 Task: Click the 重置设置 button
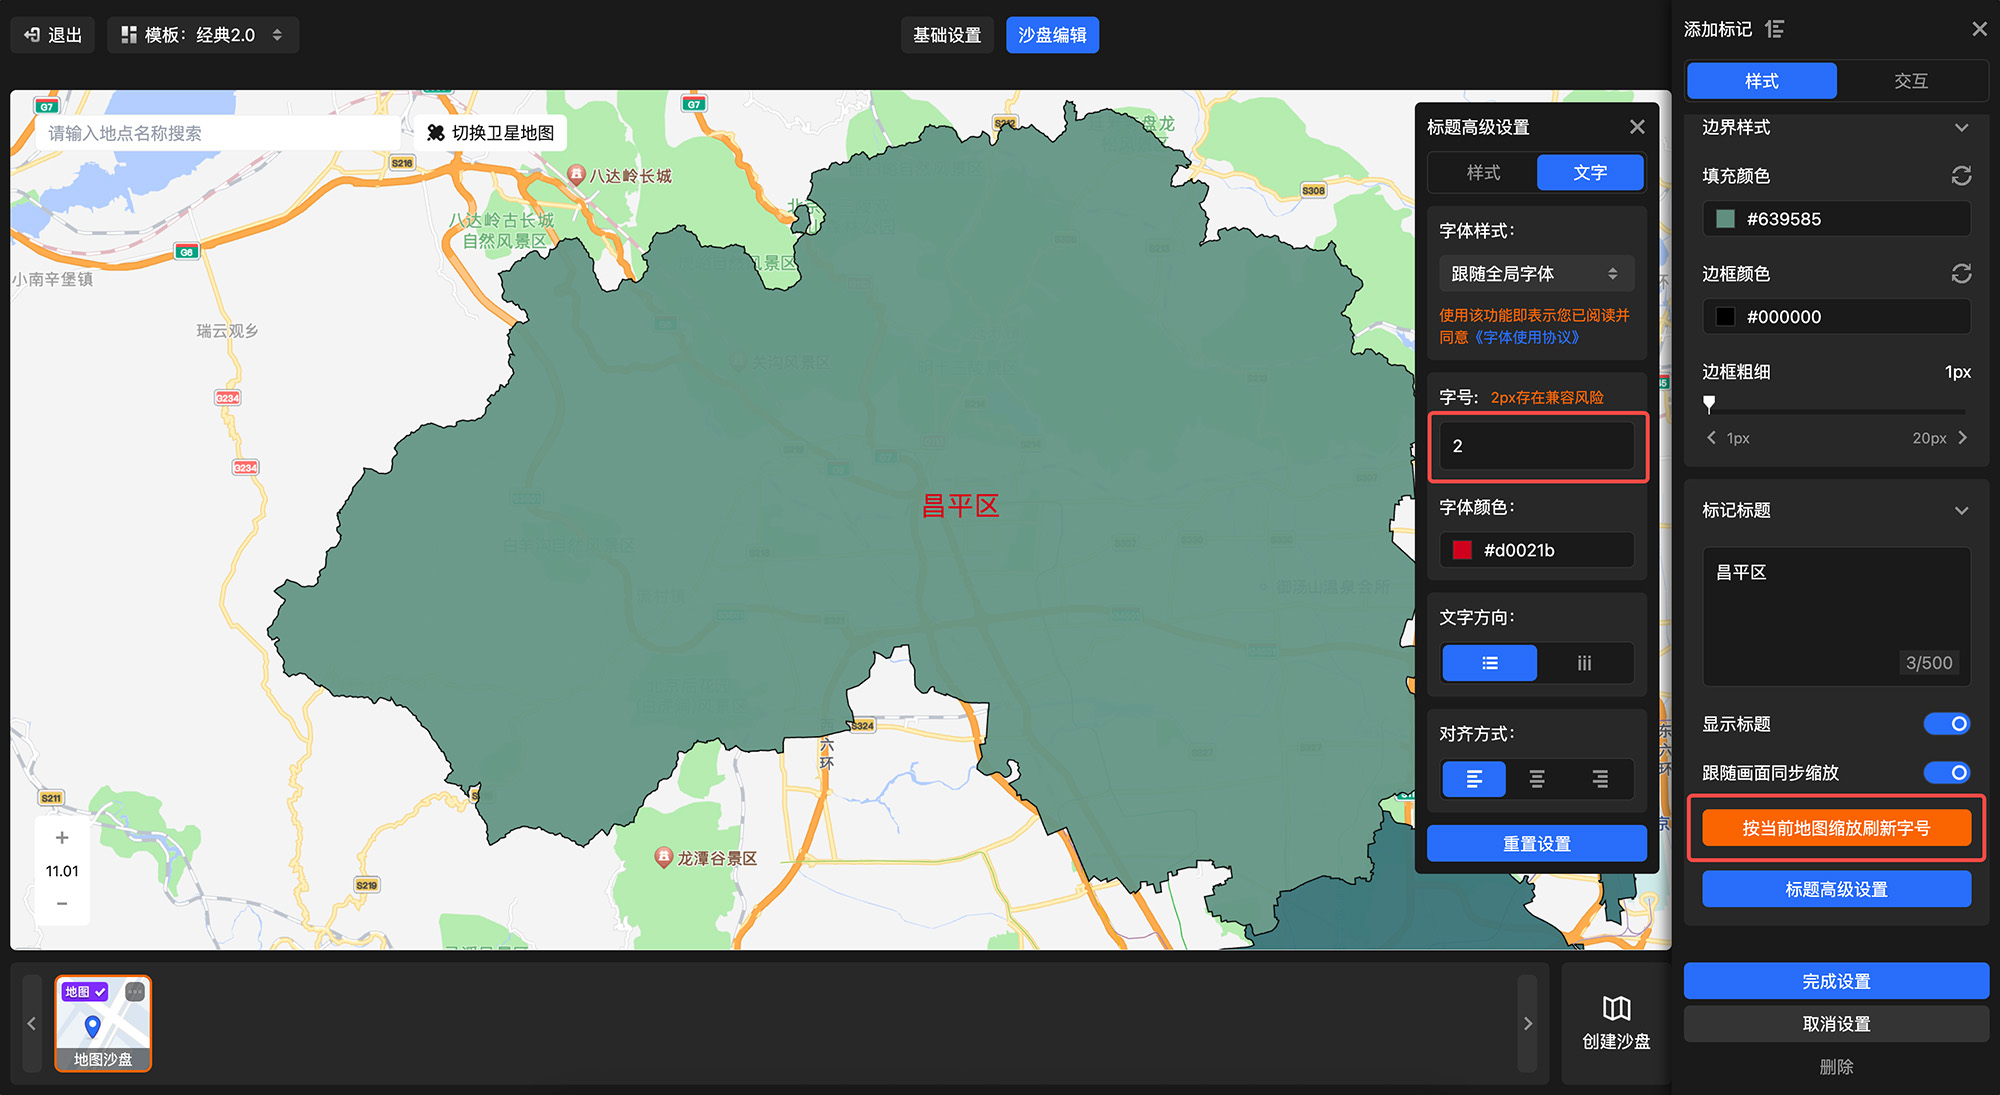[1536, 844]
